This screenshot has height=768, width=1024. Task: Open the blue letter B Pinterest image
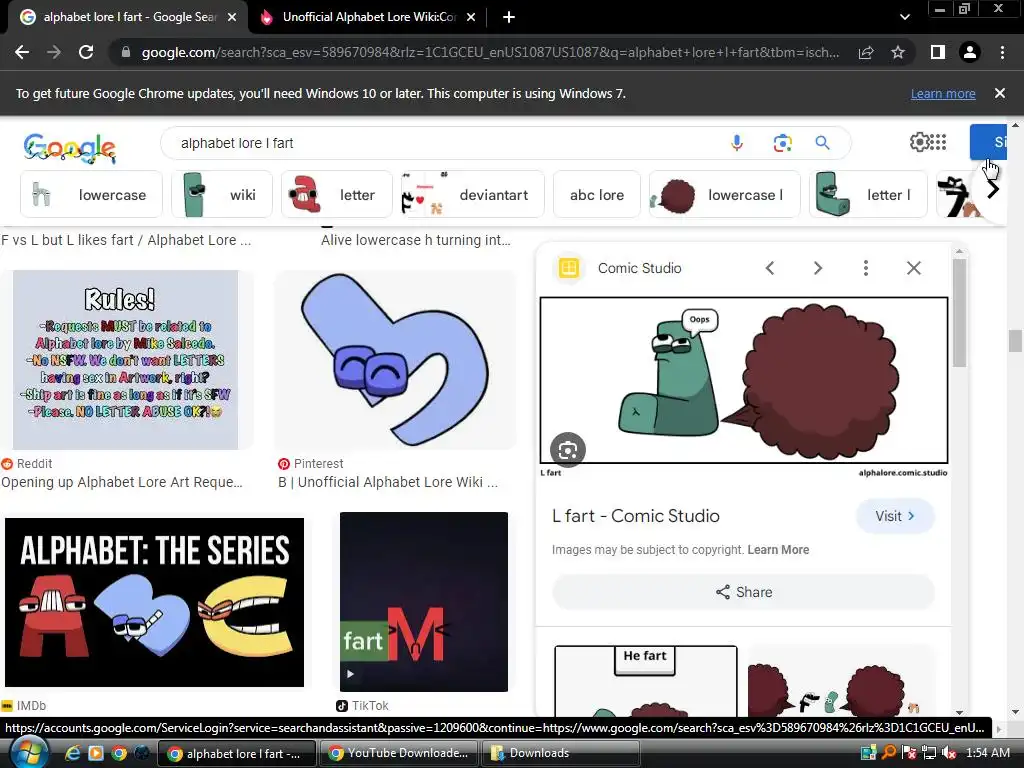pos(395,360)
